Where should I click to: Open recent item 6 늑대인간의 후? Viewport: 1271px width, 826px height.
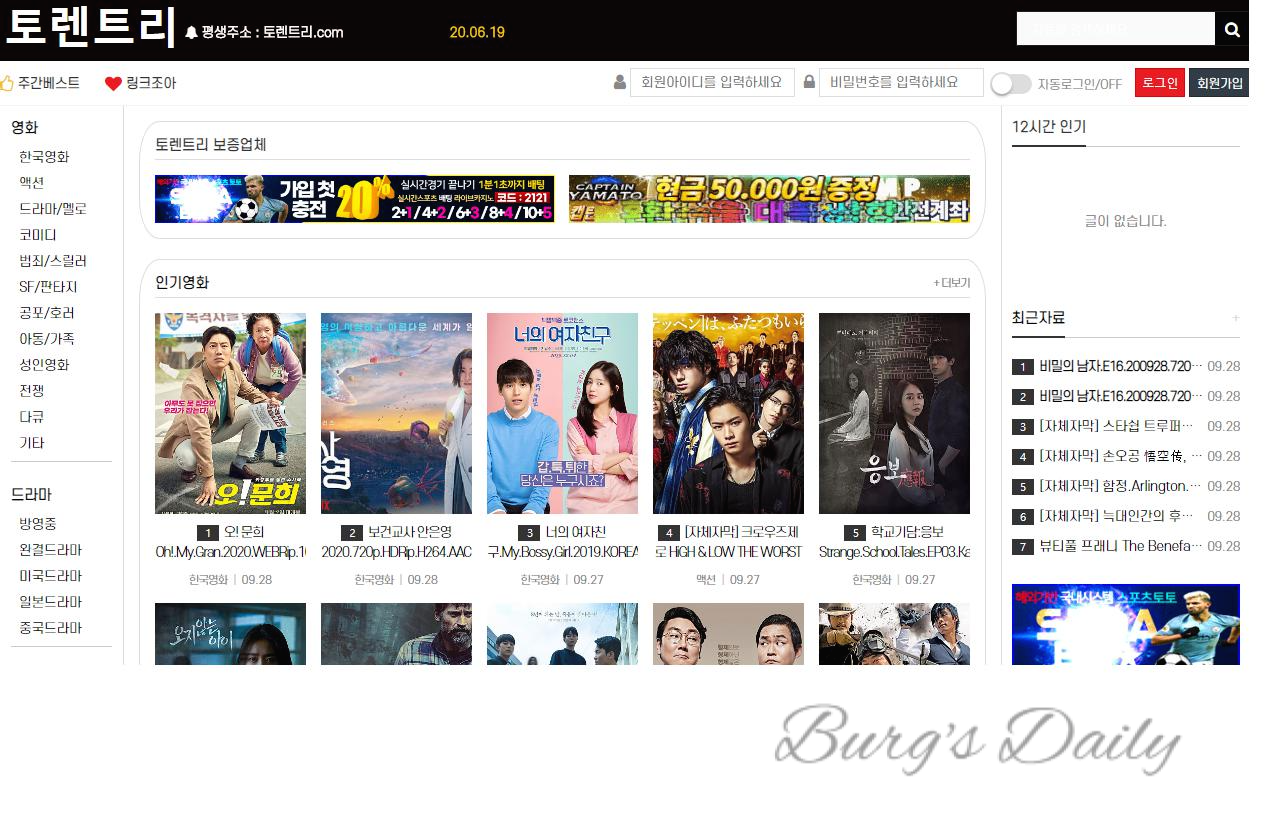tap(1116, 516)
